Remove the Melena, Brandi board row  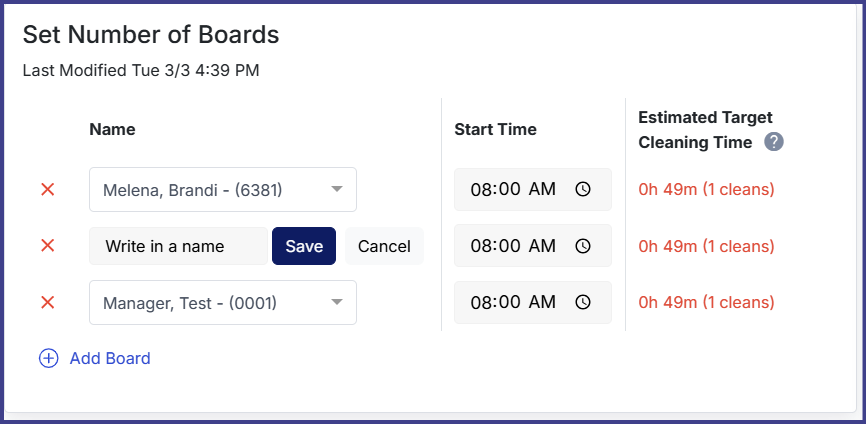tap(47, 189)
